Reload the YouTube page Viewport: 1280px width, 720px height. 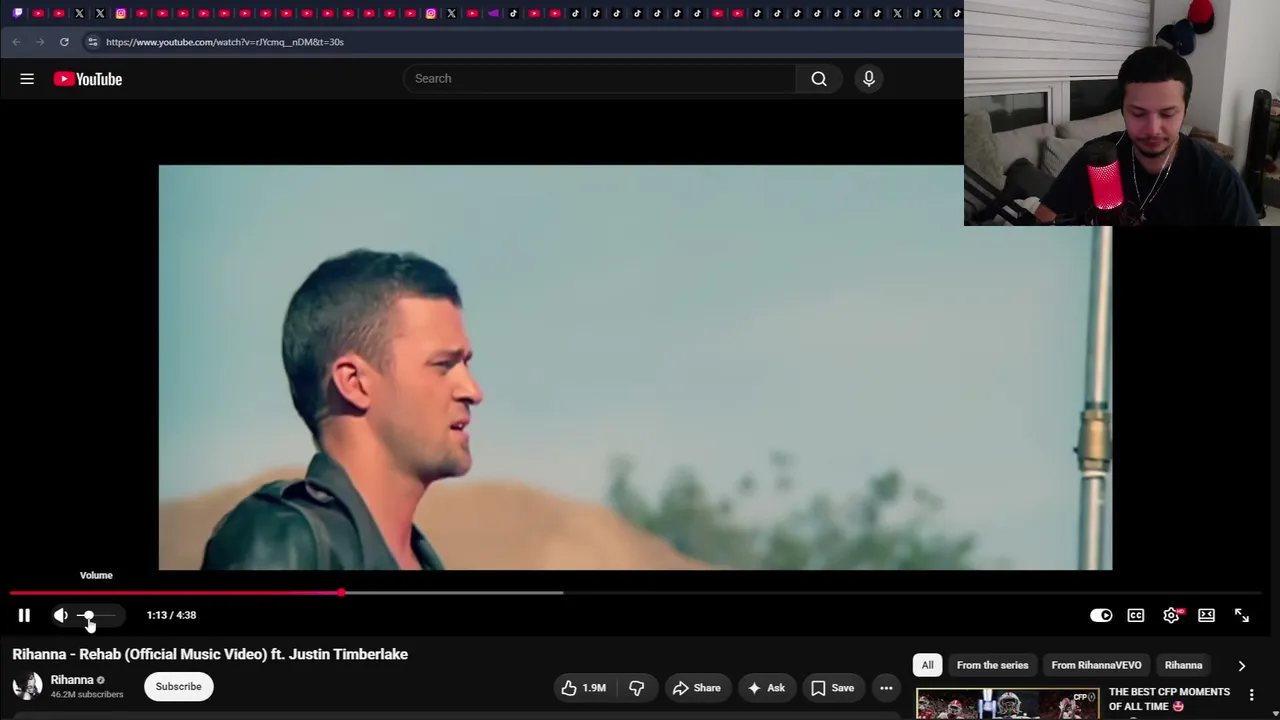pos(64,42)
